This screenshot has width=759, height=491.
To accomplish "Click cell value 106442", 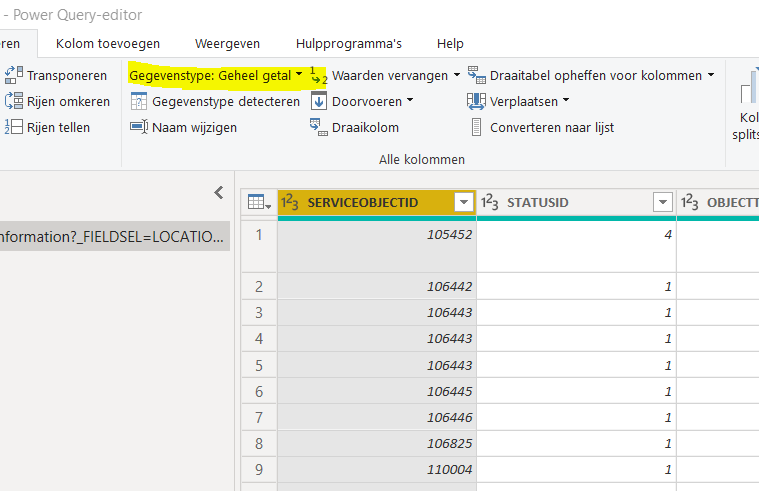I will tap(449, 286).
